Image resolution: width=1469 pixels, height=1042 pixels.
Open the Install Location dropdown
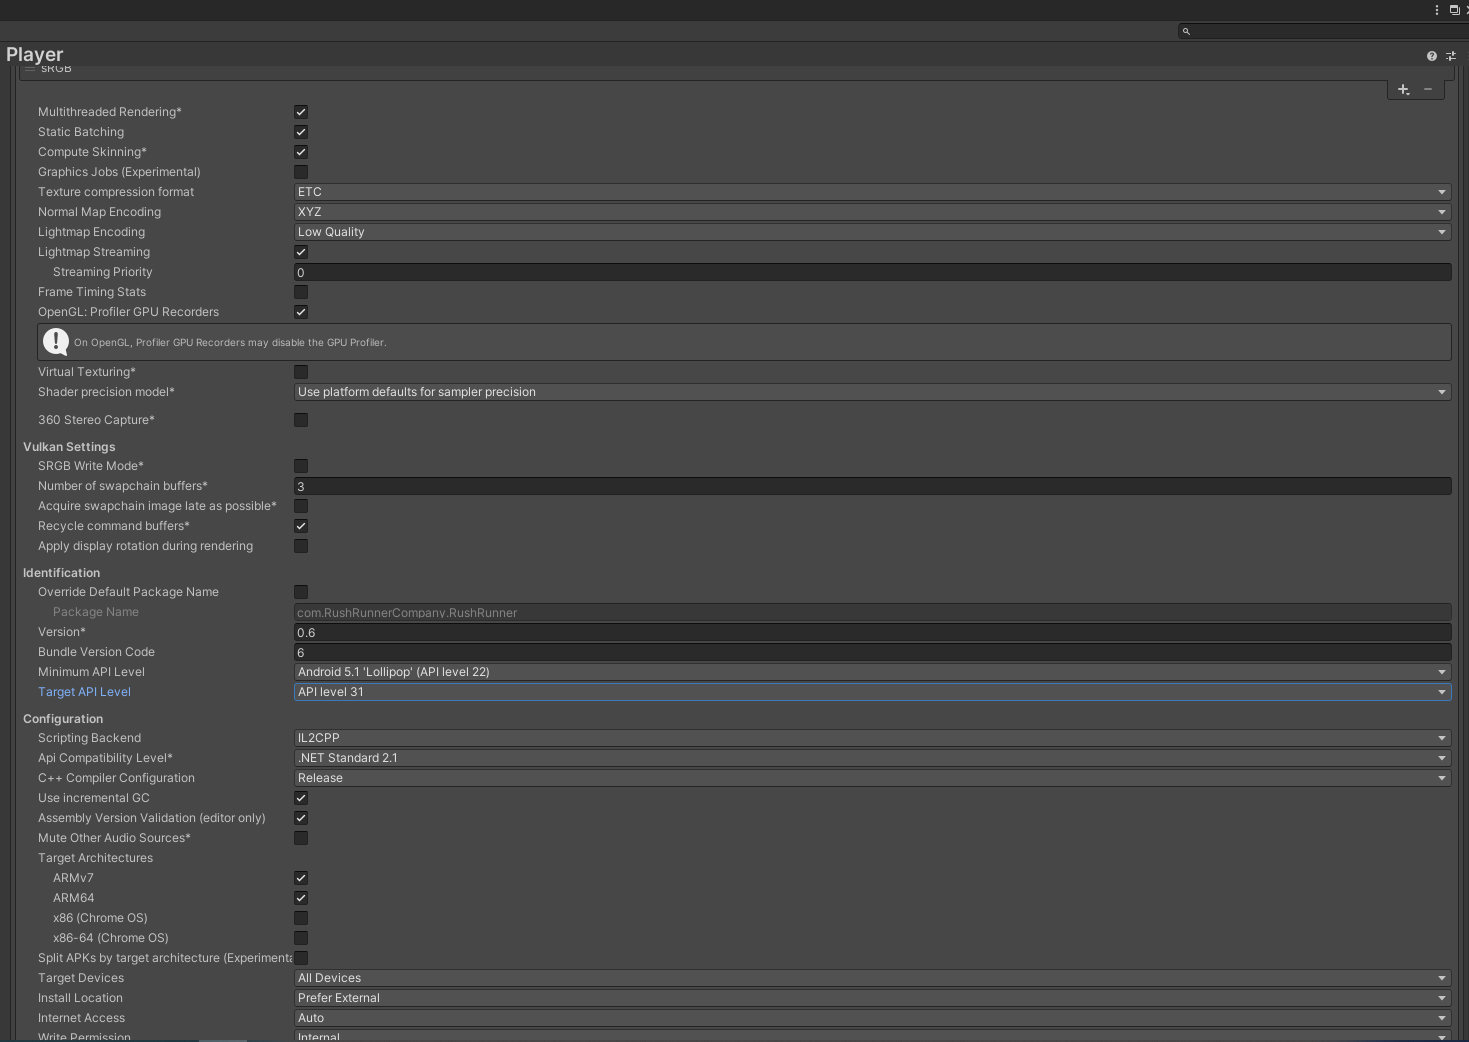870,997
